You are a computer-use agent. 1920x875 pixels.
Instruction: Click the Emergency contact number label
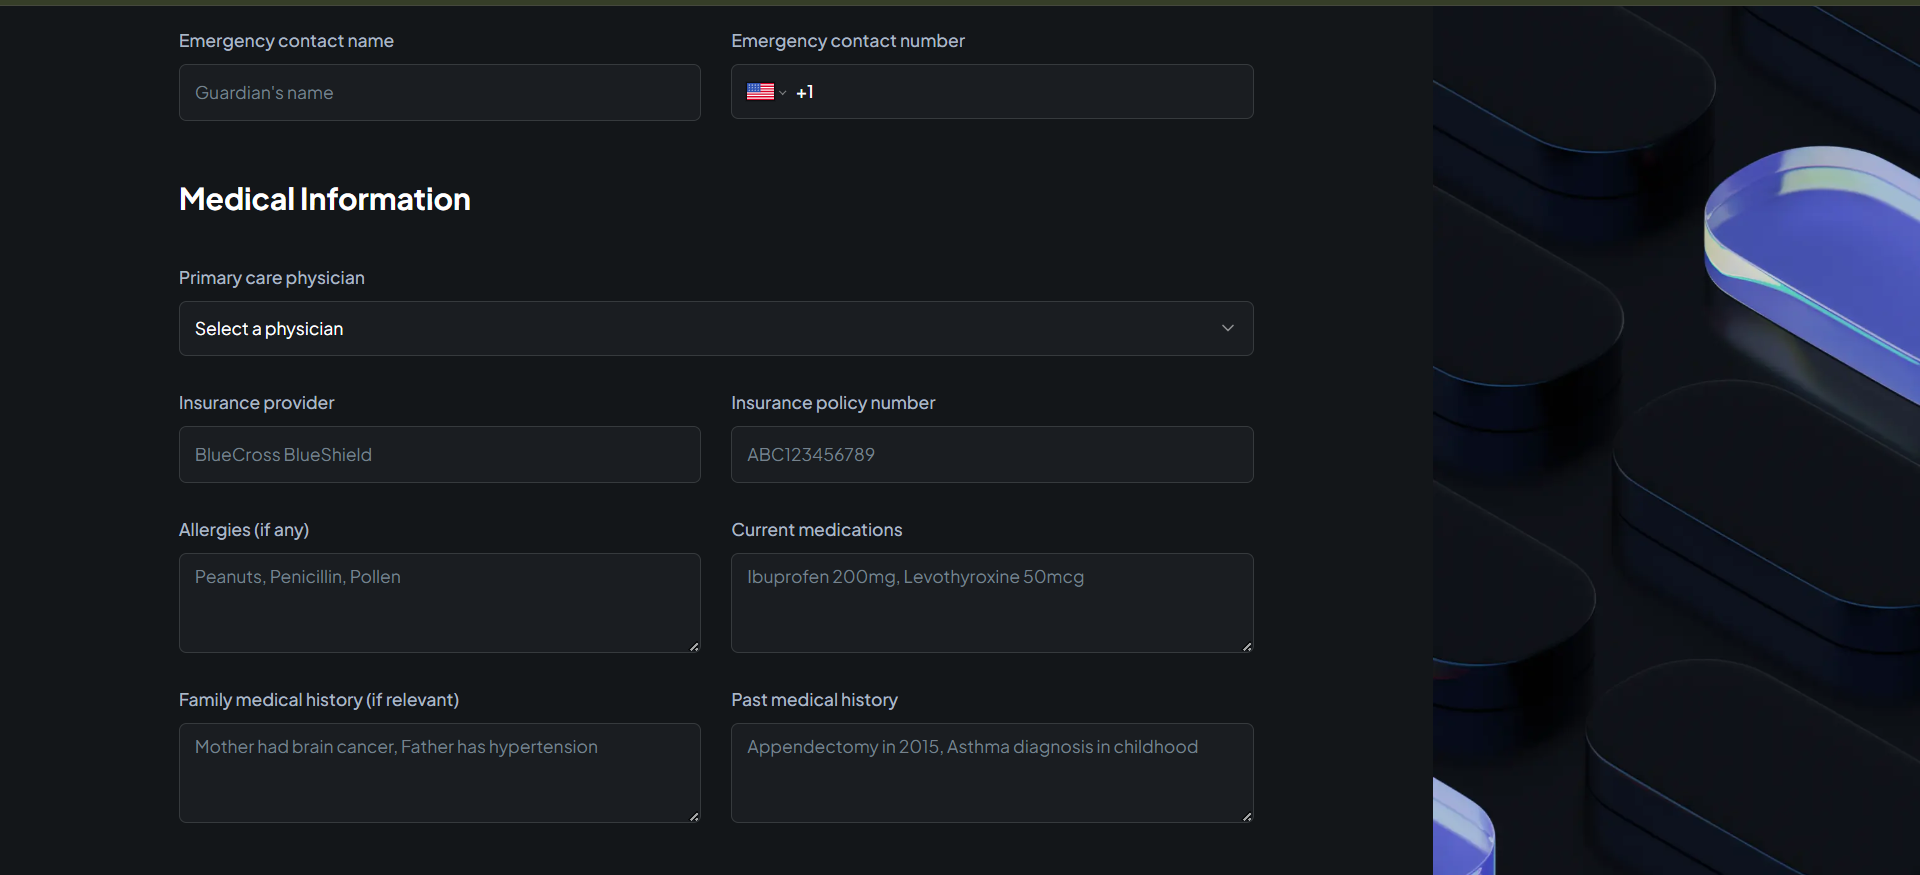[848, 41]
